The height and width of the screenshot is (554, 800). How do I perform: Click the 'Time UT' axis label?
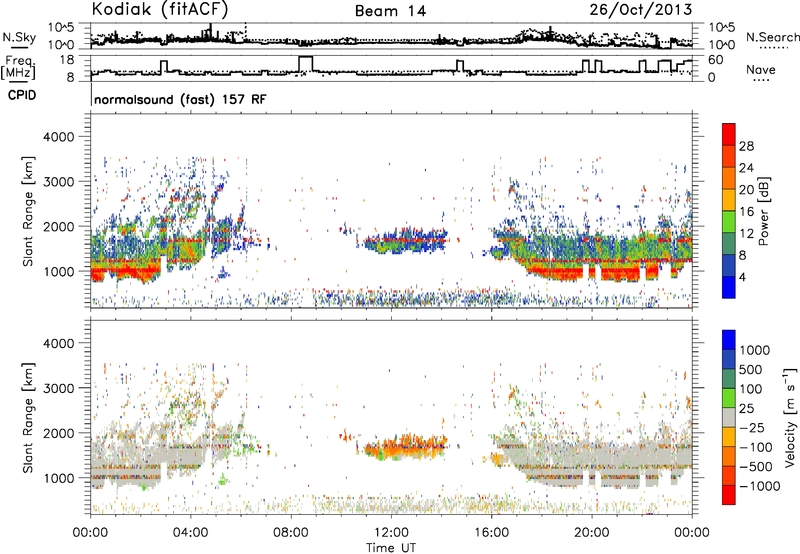click(x=391, y=548)
